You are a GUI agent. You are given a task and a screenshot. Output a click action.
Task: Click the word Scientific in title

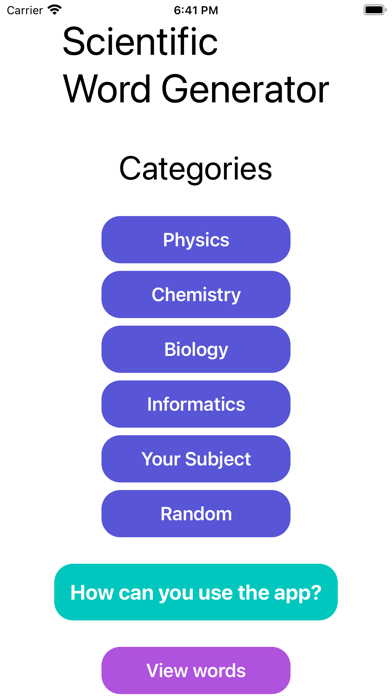[140, 41]
